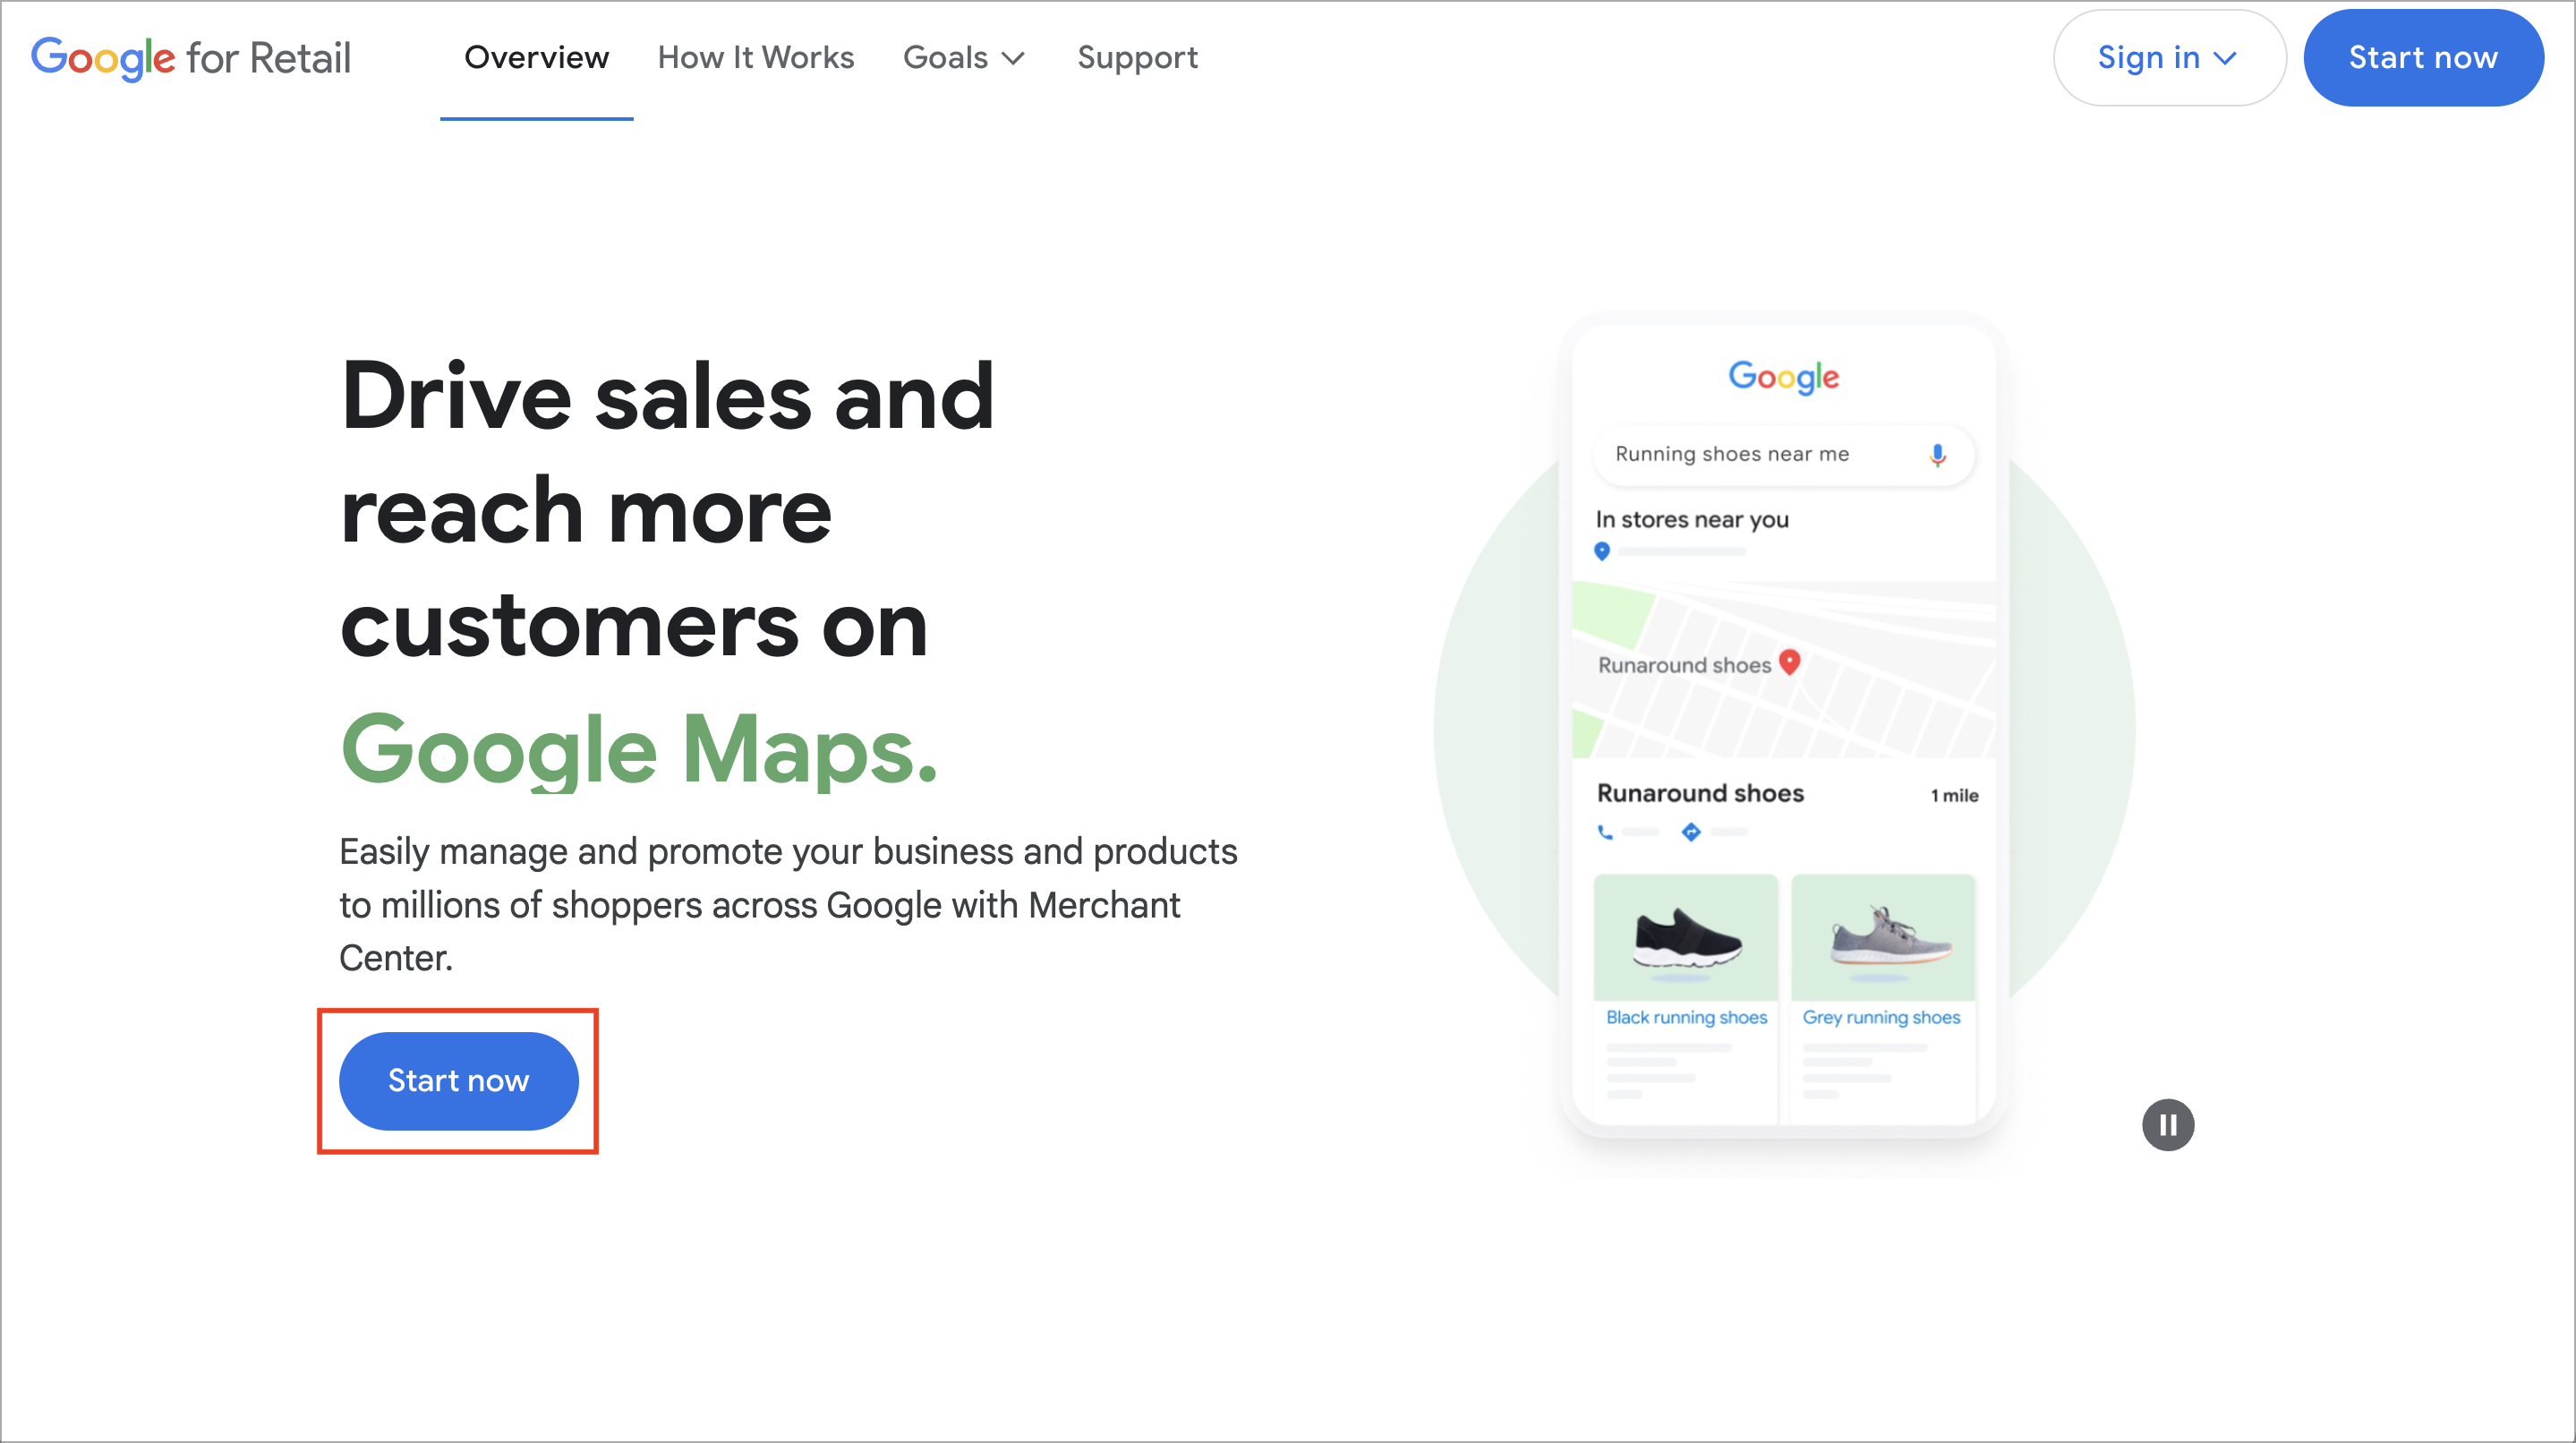
Task: Click the directions icon under Runaround shoes
Action: pos(1691,832)
